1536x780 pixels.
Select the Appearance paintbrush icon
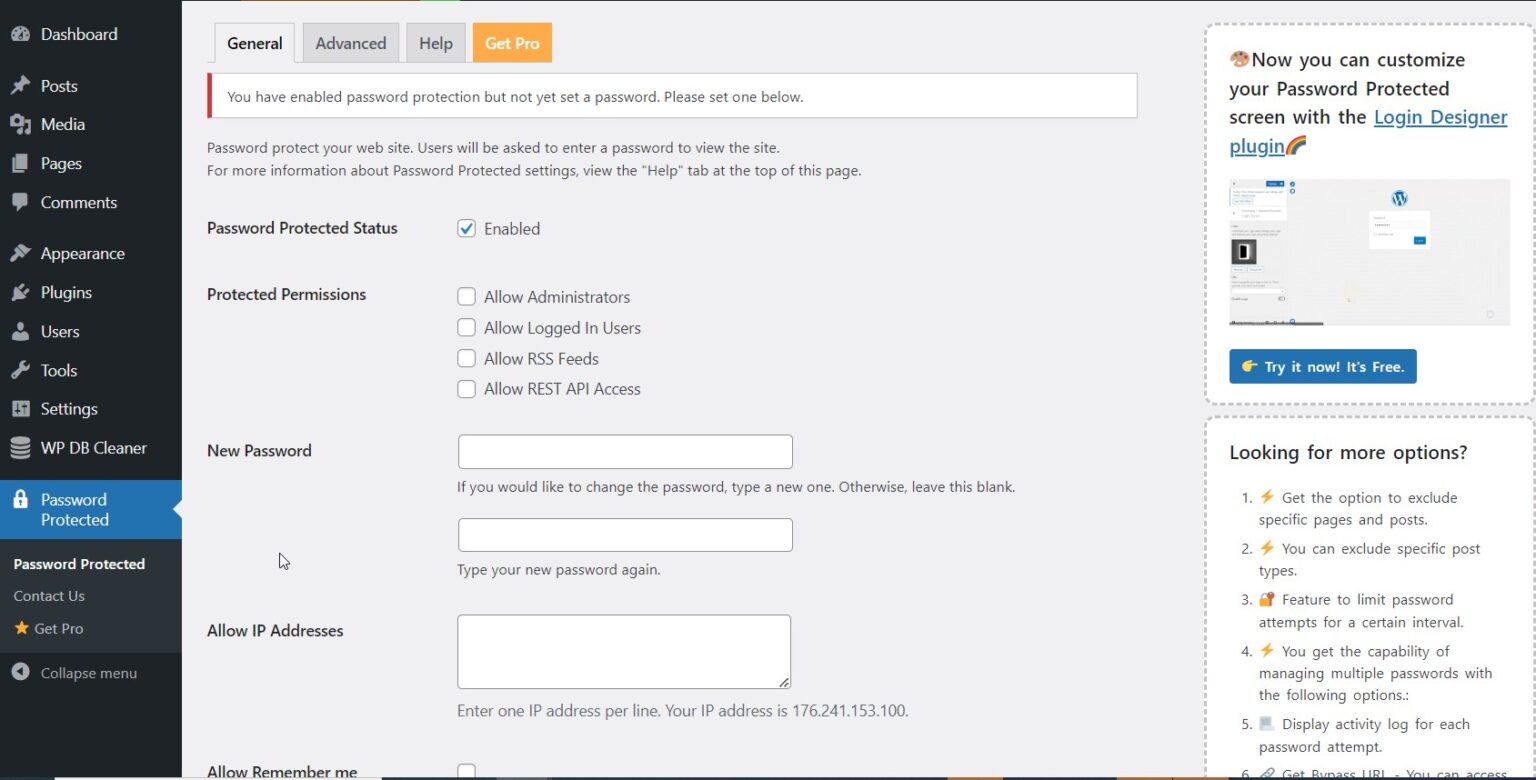click(22, 253)
